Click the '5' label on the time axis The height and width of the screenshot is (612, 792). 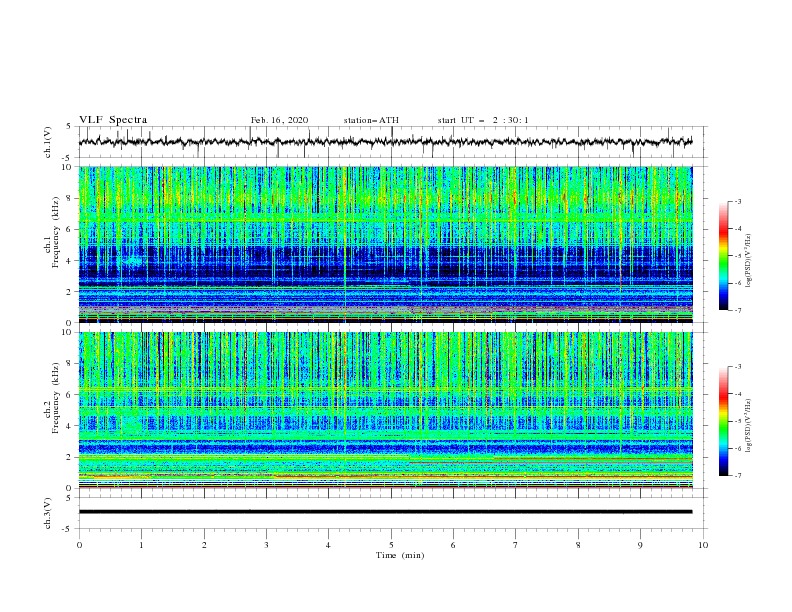pyautogui.click(x=391, y=545)
